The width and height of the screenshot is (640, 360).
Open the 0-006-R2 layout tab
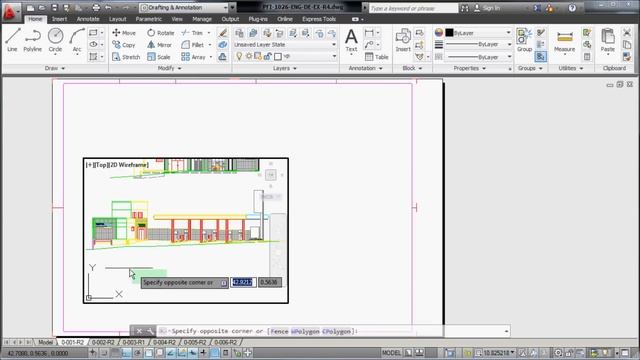[225, 342]
